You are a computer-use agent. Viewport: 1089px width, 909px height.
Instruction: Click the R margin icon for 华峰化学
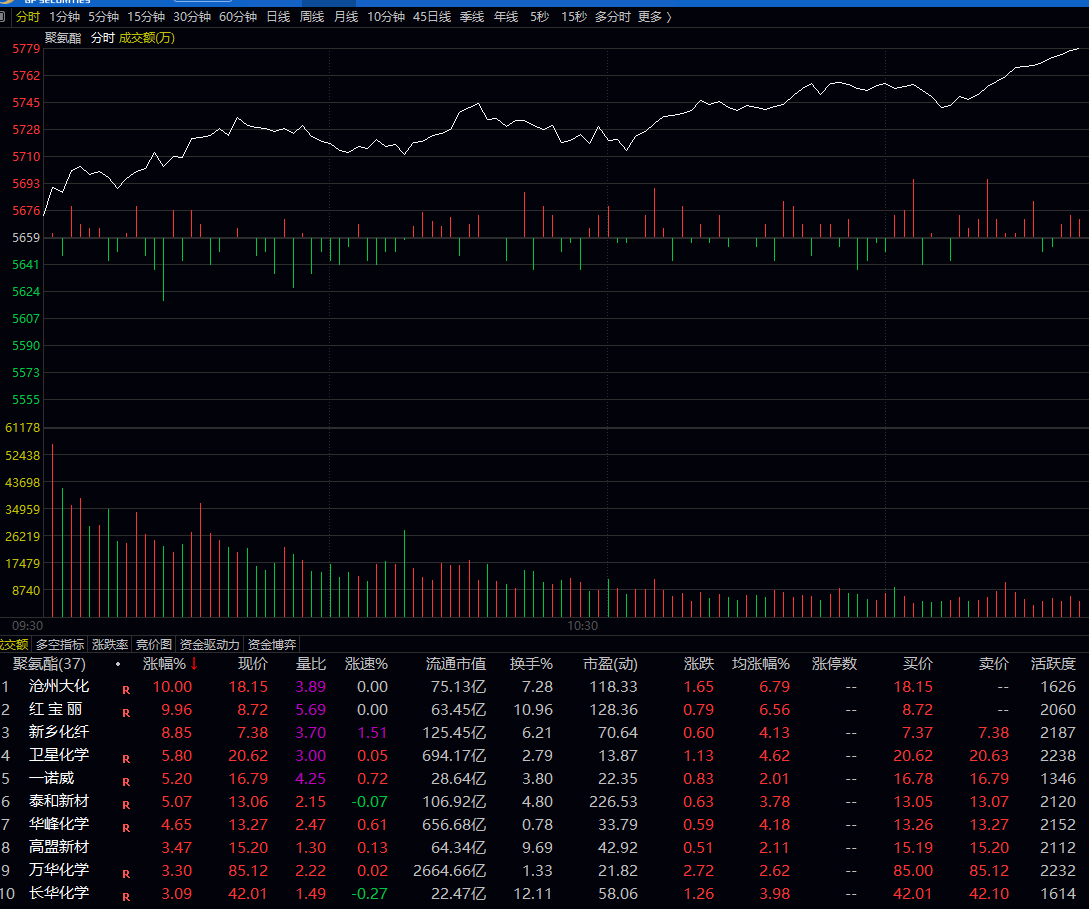pyautogui.click(x=126, y=828)
